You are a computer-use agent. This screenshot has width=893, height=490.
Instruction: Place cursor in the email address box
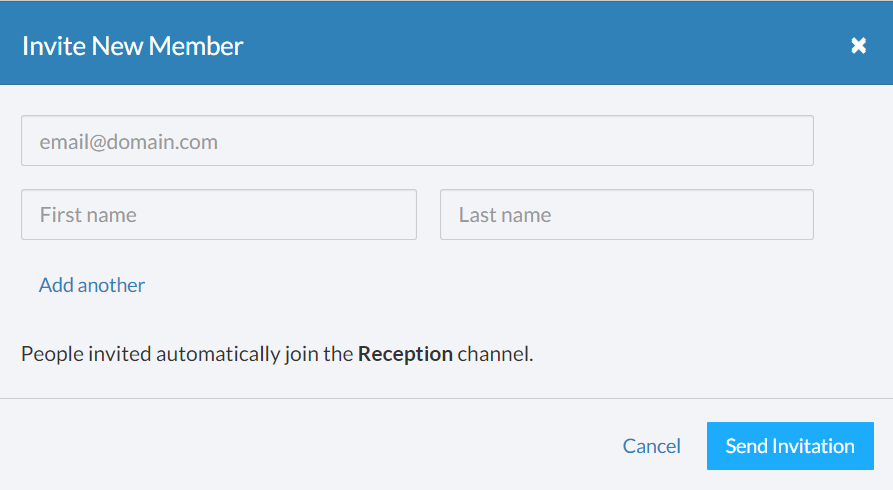point(416,141)
